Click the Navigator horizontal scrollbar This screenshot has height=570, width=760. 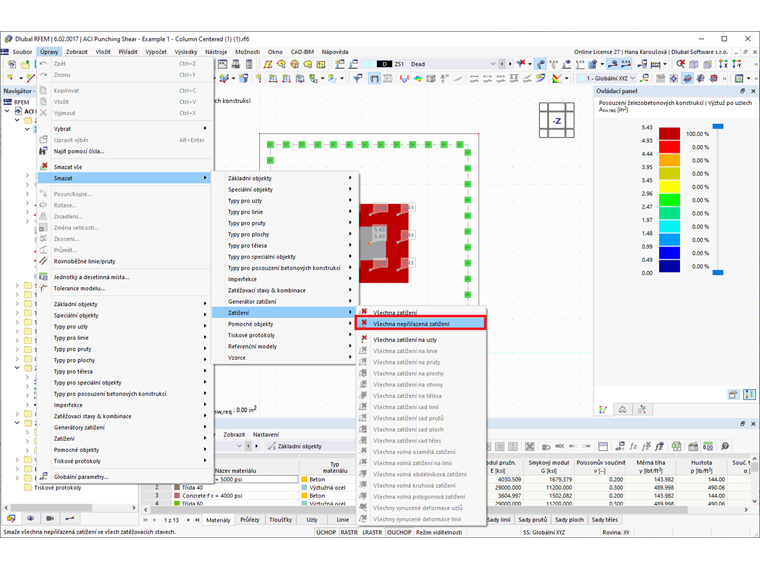pyautogui.click(x=51, y=507)
